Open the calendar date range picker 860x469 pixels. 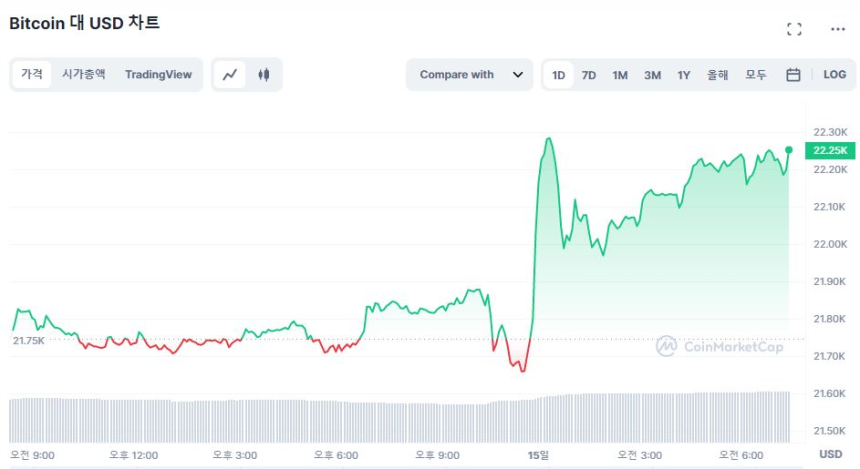(x=793, y=75)
